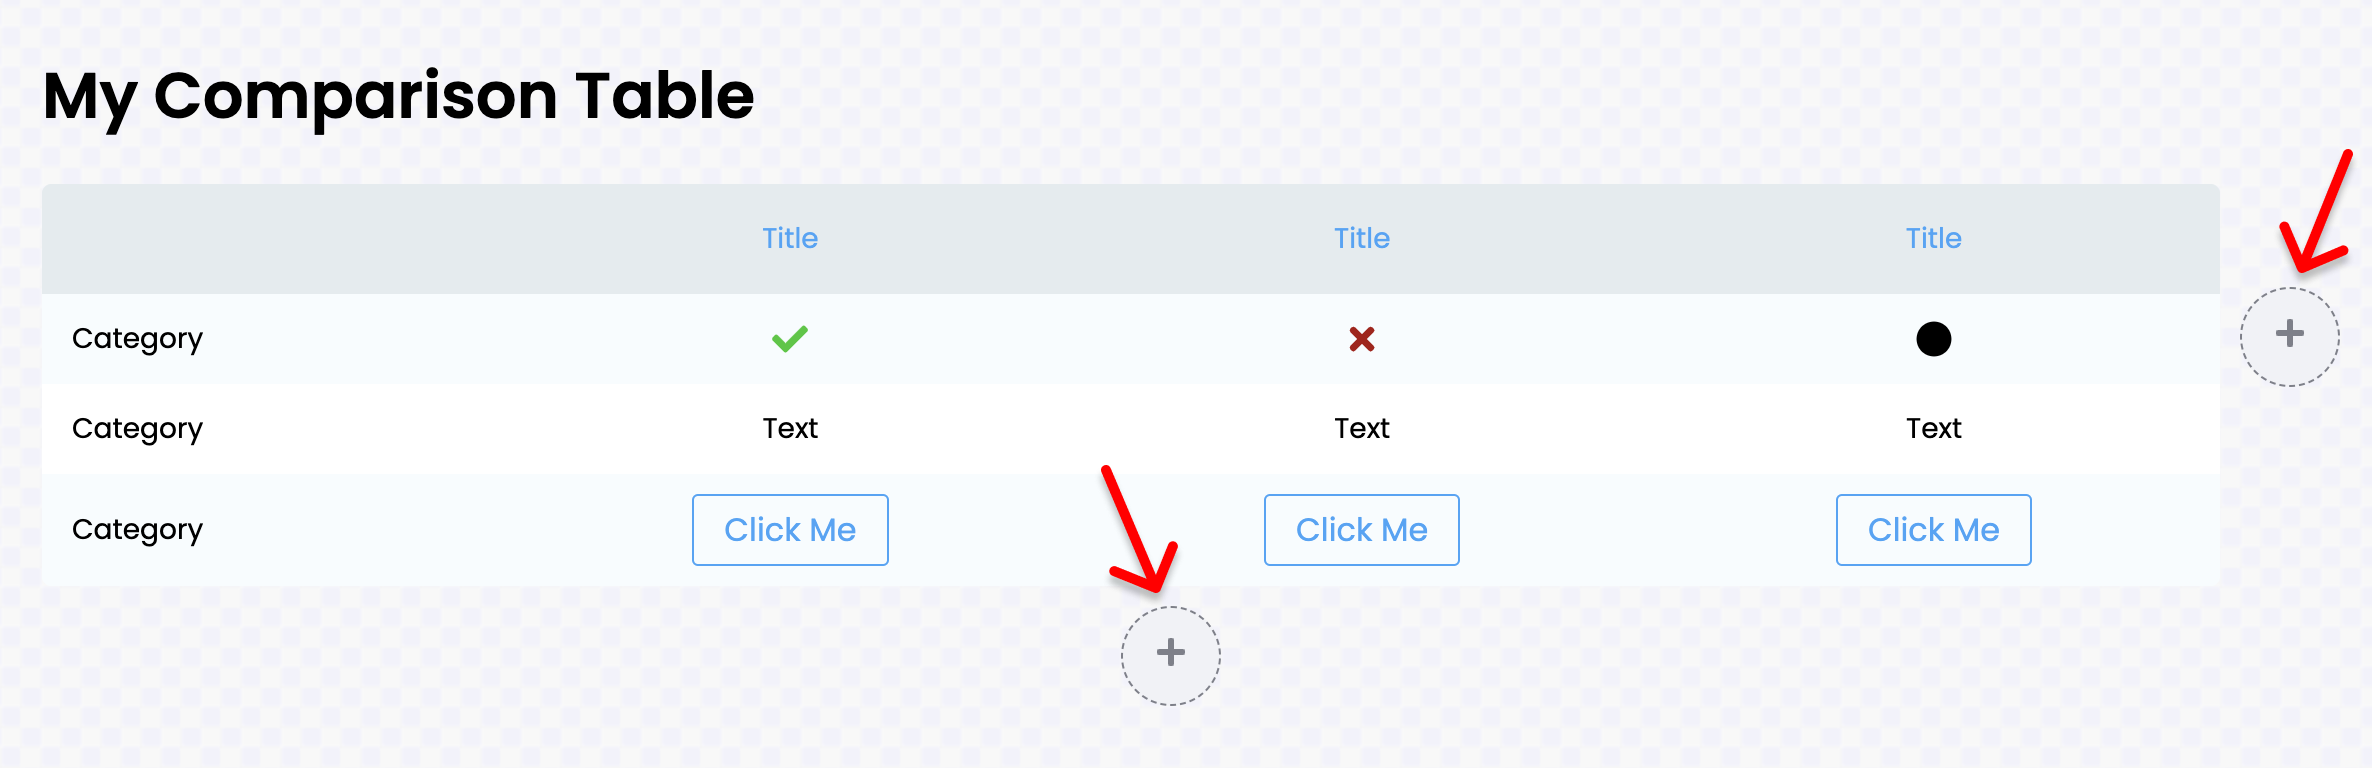
Task: Click the add row plus button
Action: (x=1170, y=655)
